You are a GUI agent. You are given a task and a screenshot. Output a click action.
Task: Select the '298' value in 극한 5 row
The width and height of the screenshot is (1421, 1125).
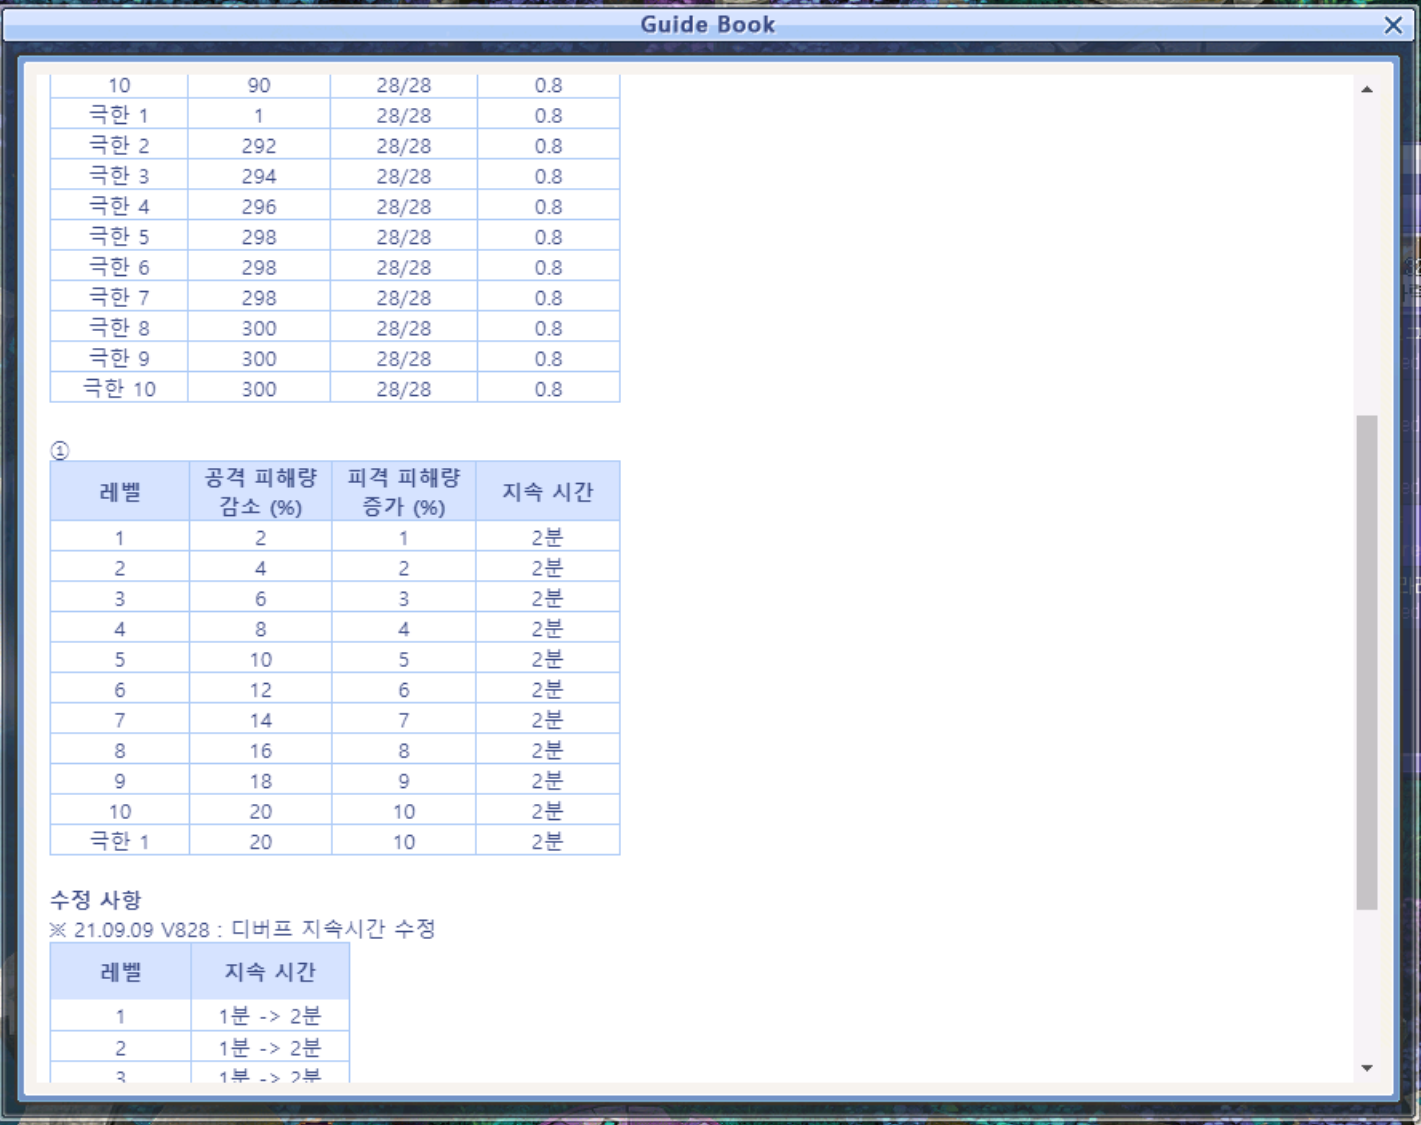tap(259, 237)
